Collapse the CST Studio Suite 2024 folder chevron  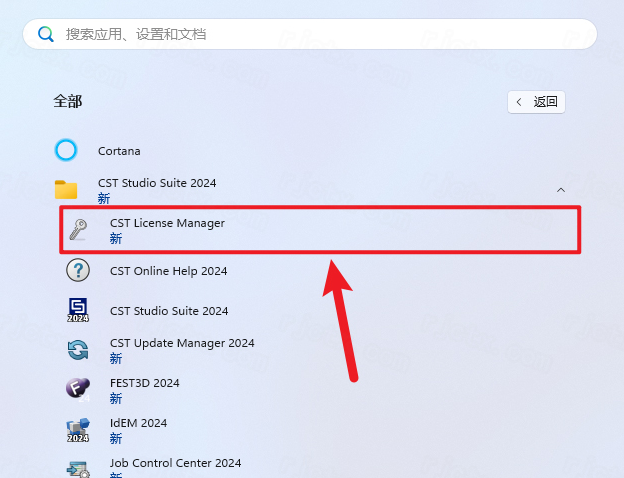(x=561, y=190)
